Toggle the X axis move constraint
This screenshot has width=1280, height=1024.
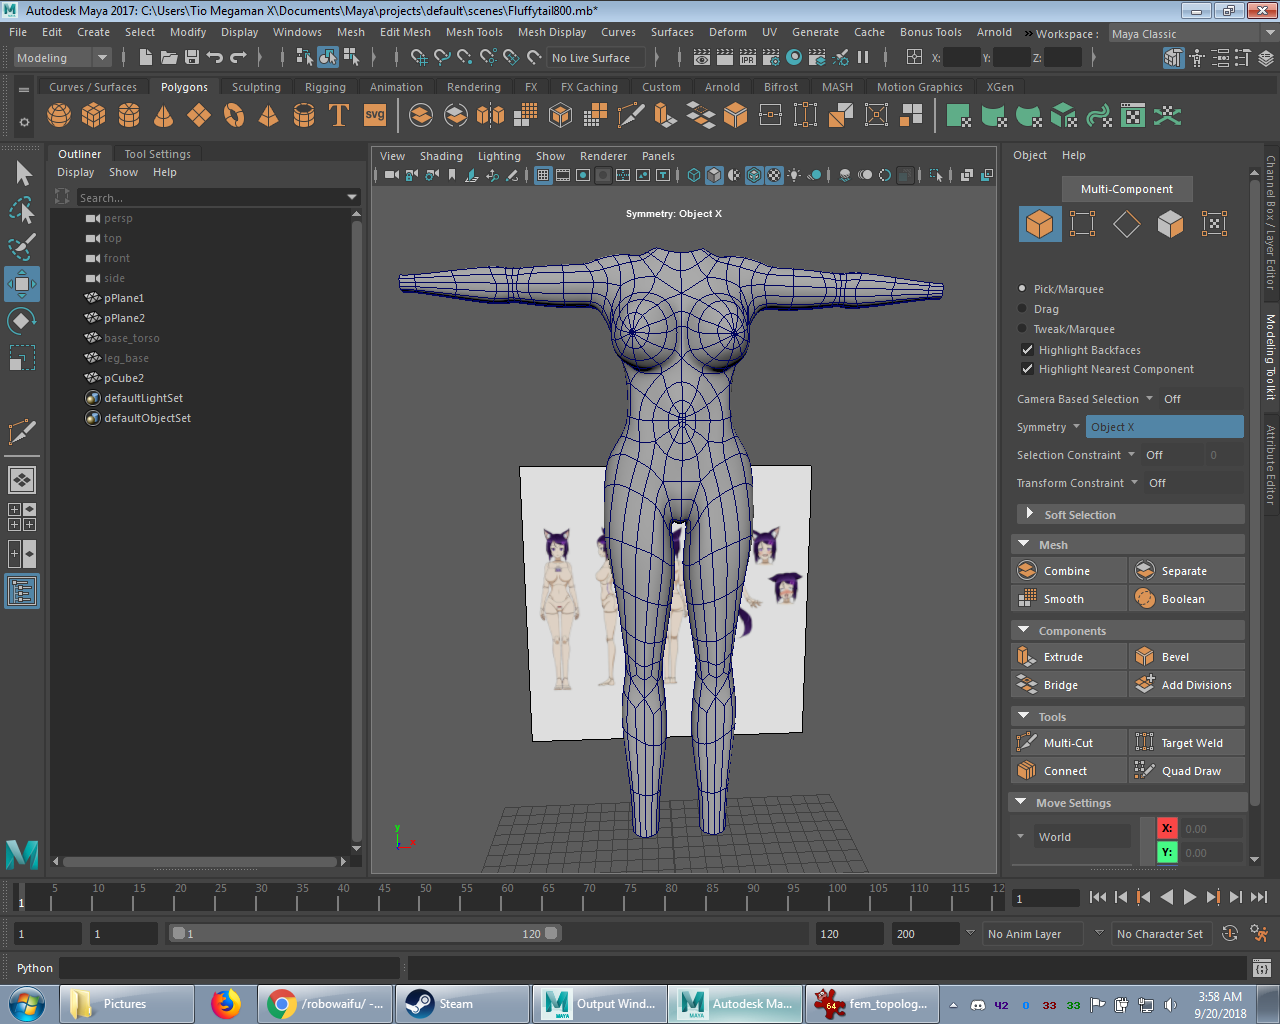[x=1167, y=829]
